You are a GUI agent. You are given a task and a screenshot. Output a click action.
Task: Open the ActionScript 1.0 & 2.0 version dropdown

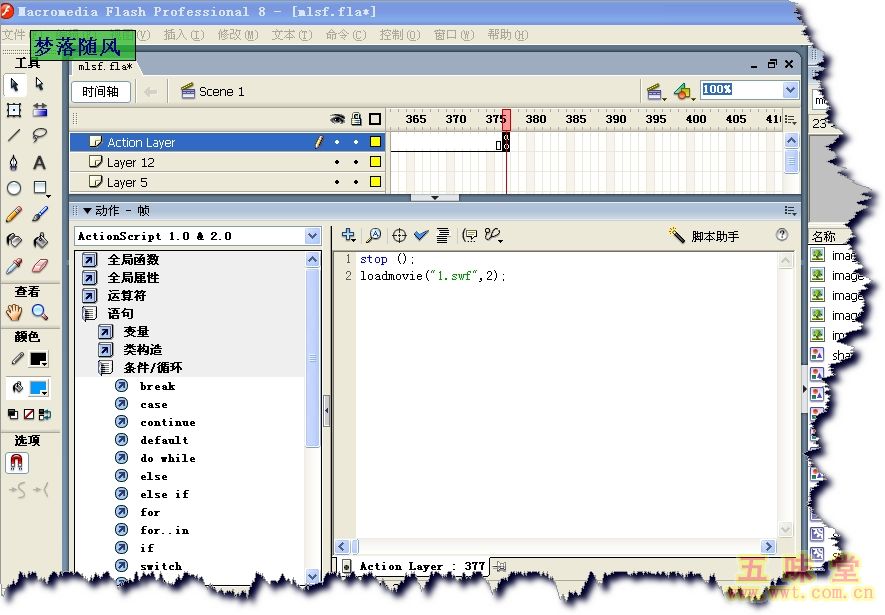point(312,236)
